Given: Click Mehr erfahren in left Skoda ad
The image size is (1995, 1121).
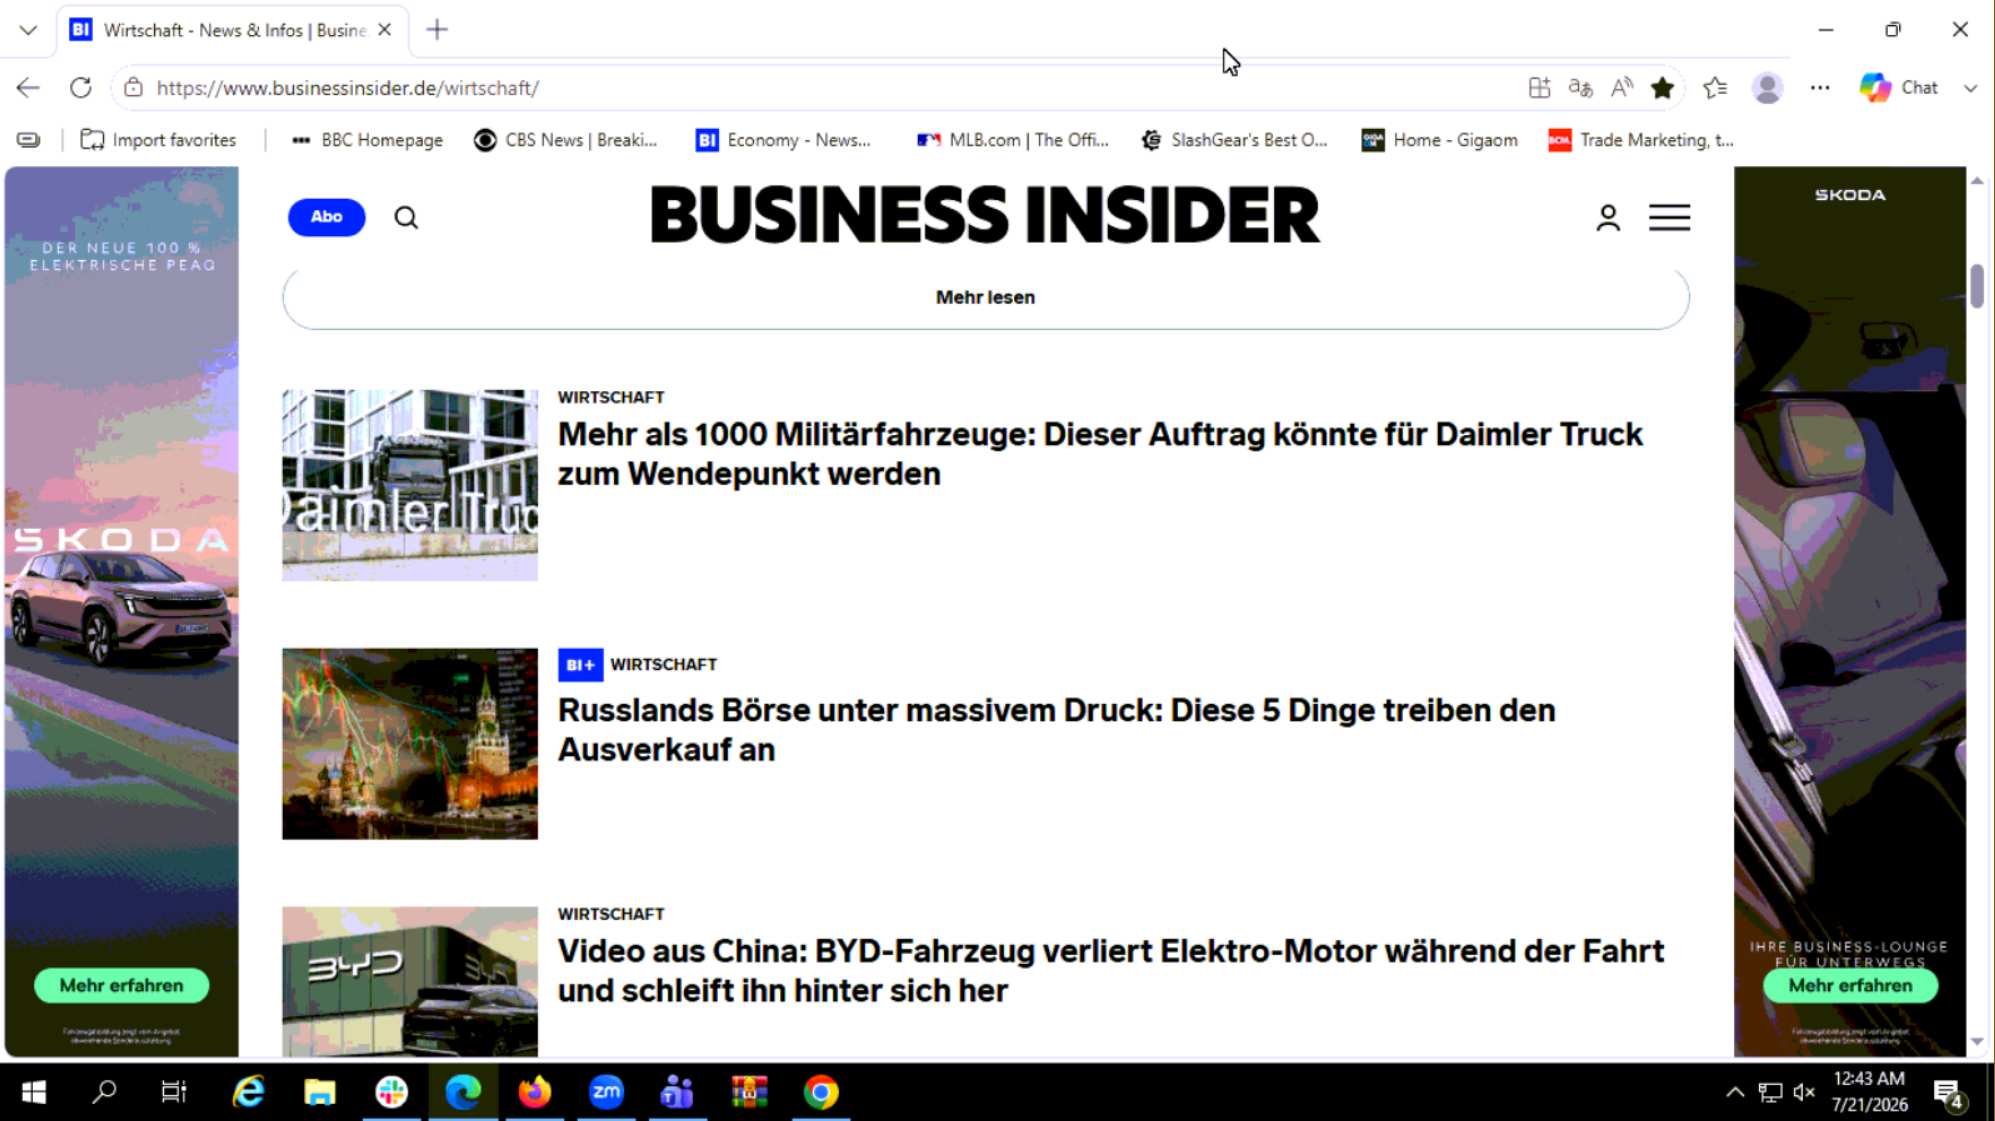Looking at the screenshot, I should [x=122, y=985].
